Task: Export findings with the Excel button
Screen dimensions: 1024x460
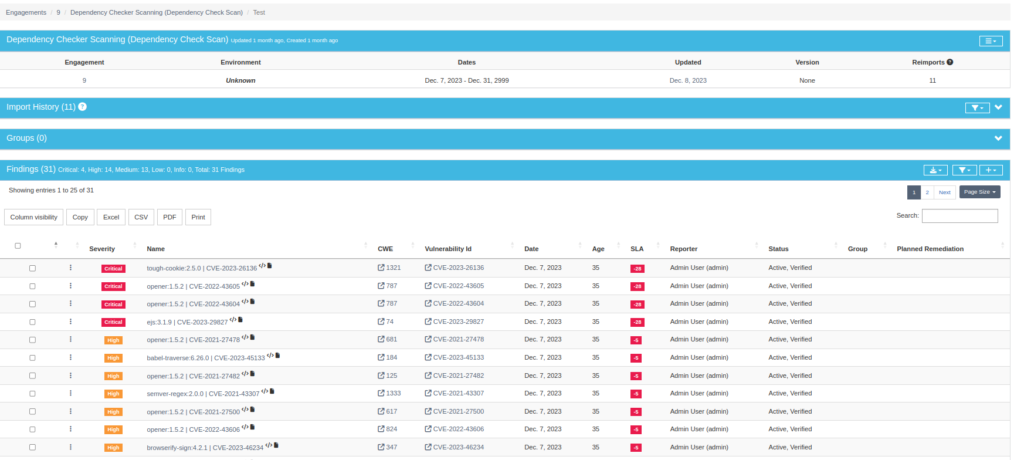Action: pyautogui.click(x=111, y=217)
